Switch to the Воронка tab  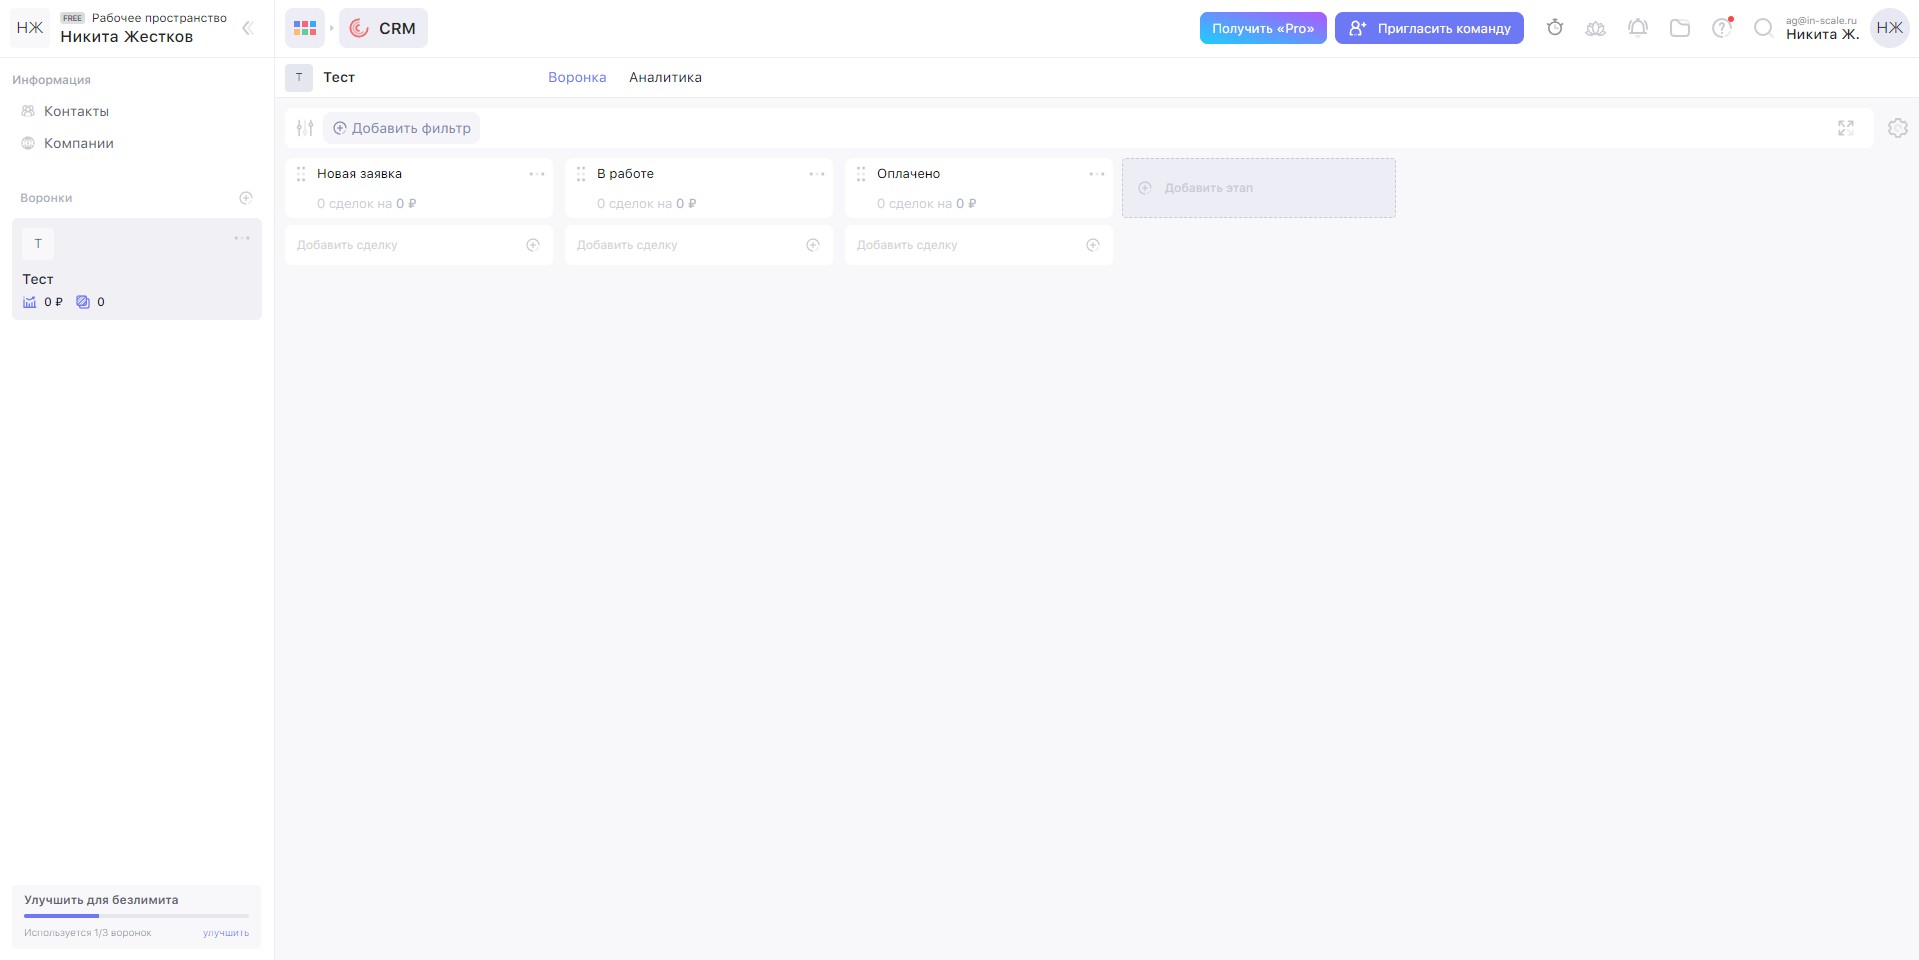tap(577, 77)
